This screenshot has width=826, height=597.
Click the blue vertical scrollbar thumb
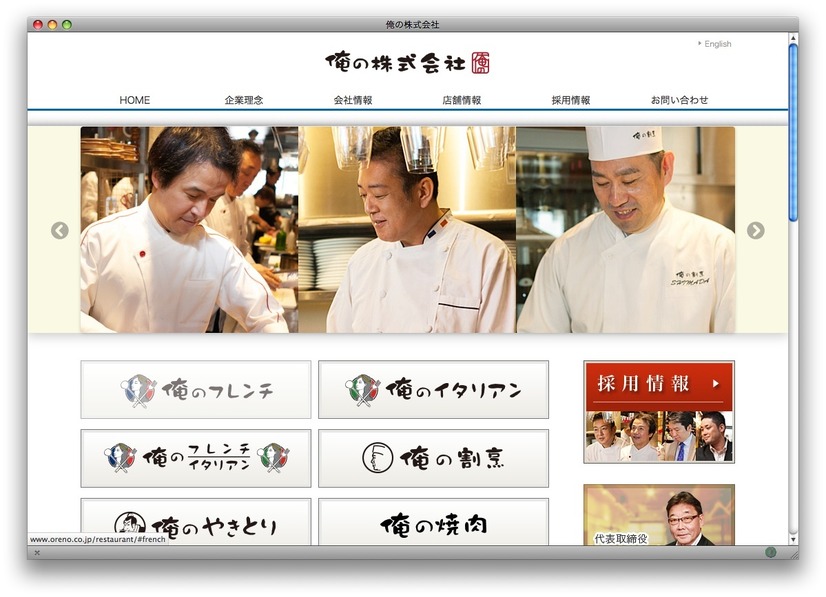click(793, 132)
